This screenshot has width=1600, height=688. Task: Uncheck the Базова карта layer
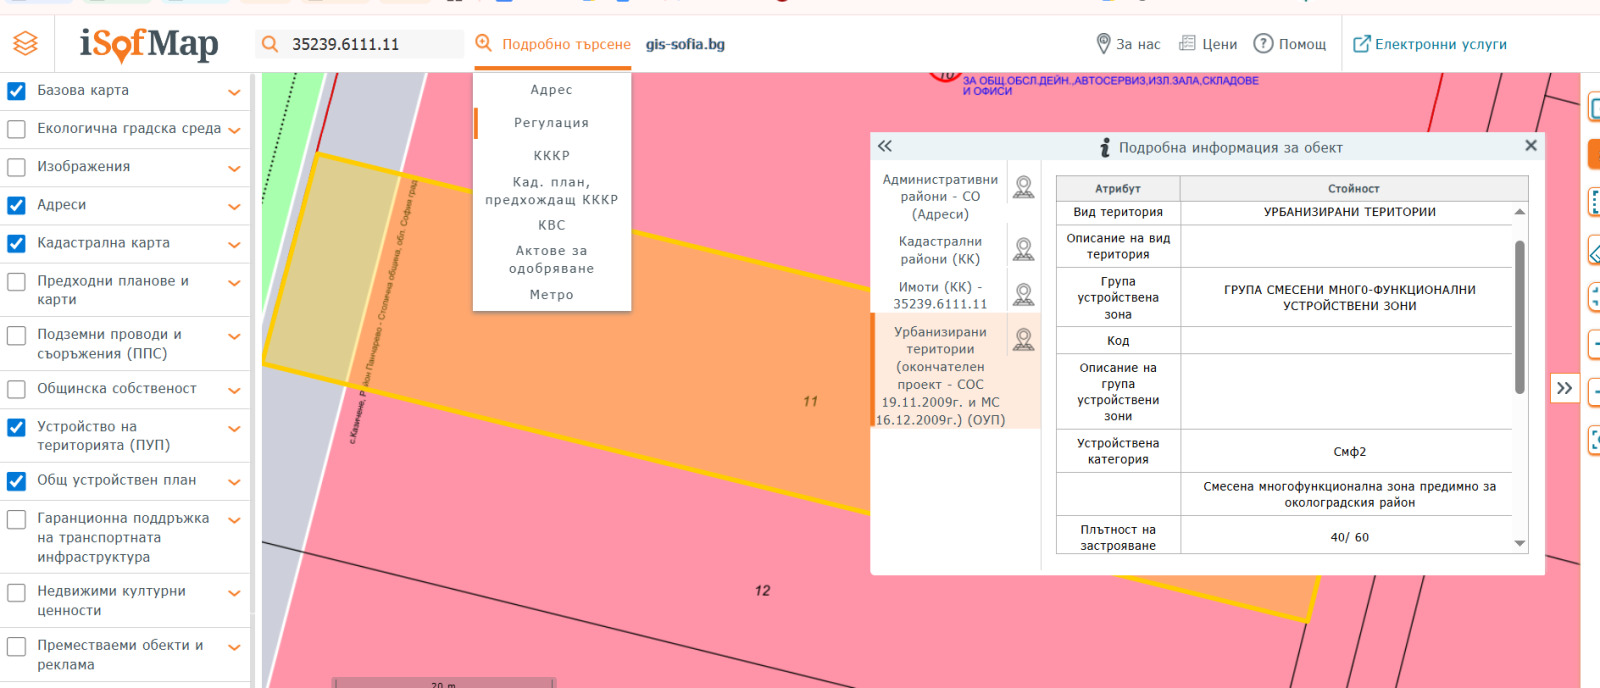[16, 91]
